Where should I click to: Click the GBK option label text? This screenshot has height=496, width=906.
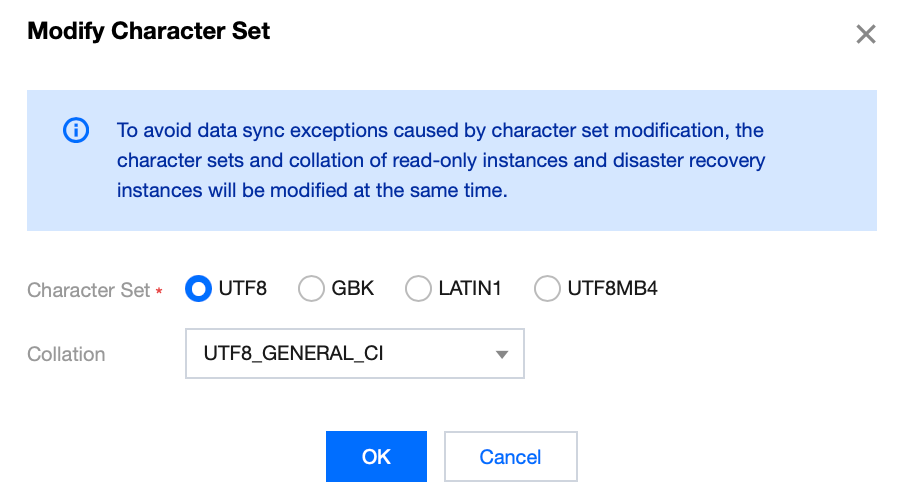click(x=354, y=289)
